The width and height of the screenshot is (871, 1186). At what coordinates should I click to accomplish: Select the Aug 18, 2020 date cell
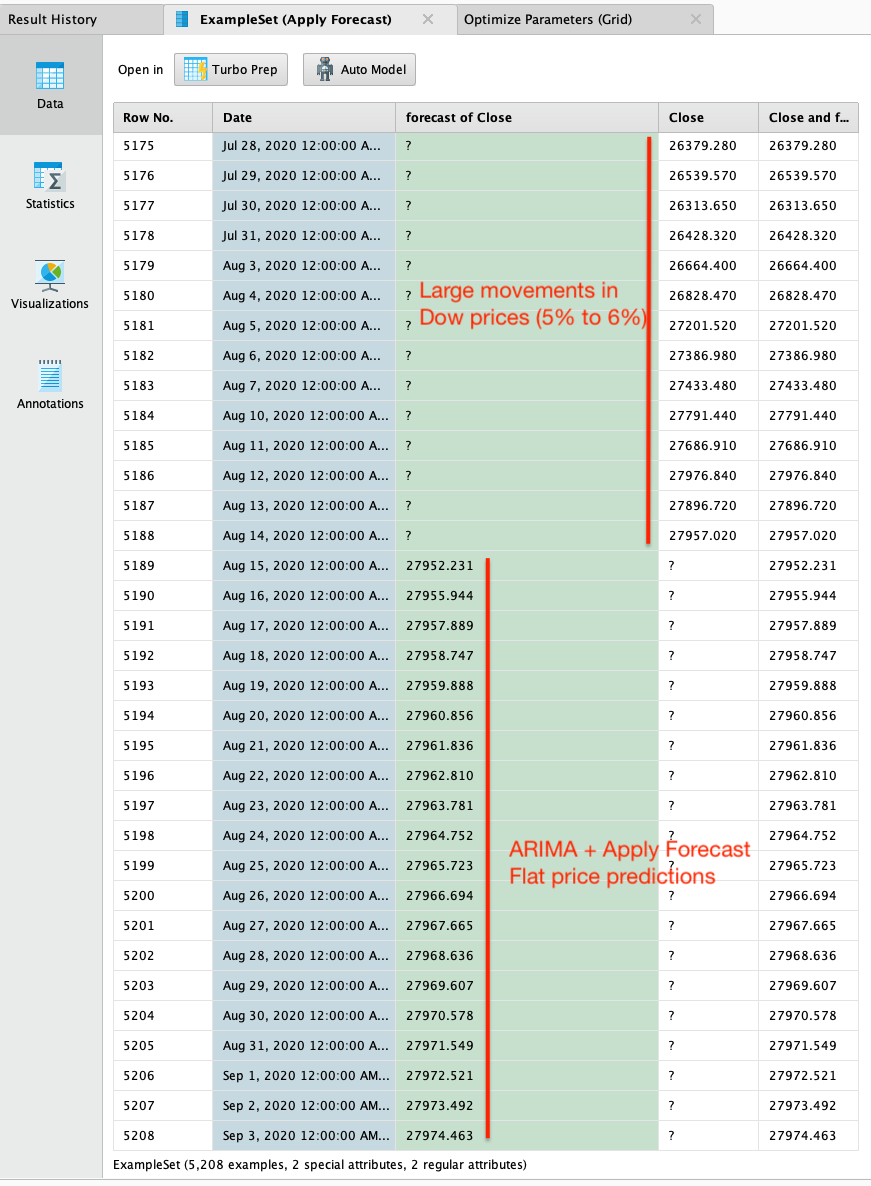pyautogui.click(x=304, y=656)
